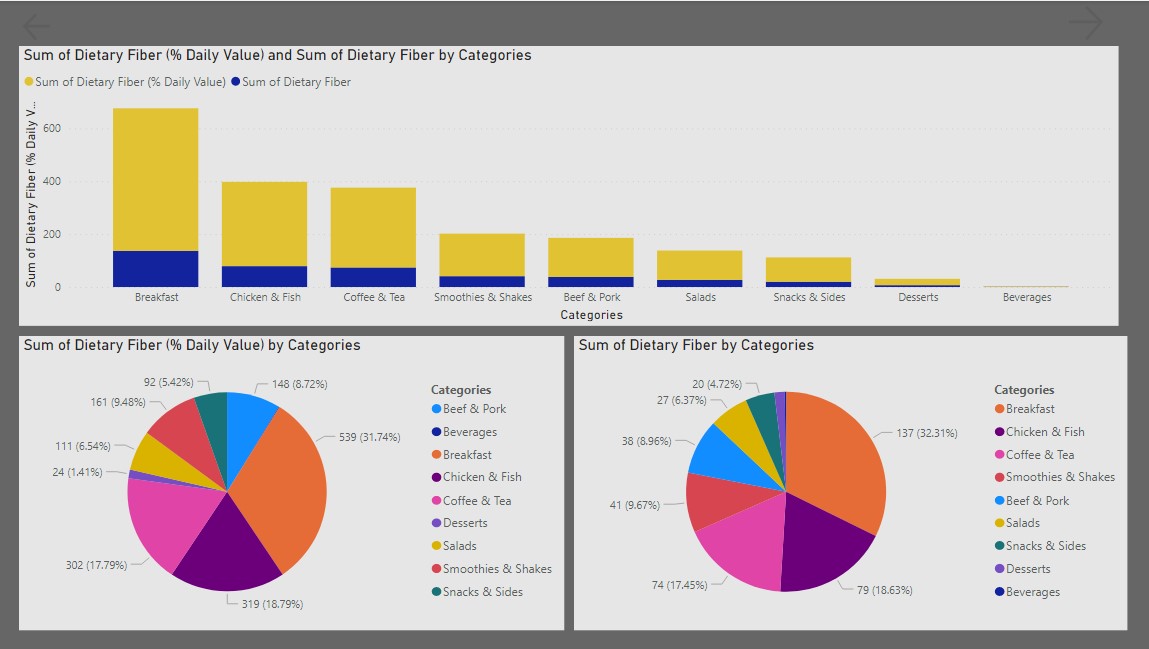The image size is (1149, 649).
Task: Click the Breakfast axis label
Action: [x=156, y=297]
